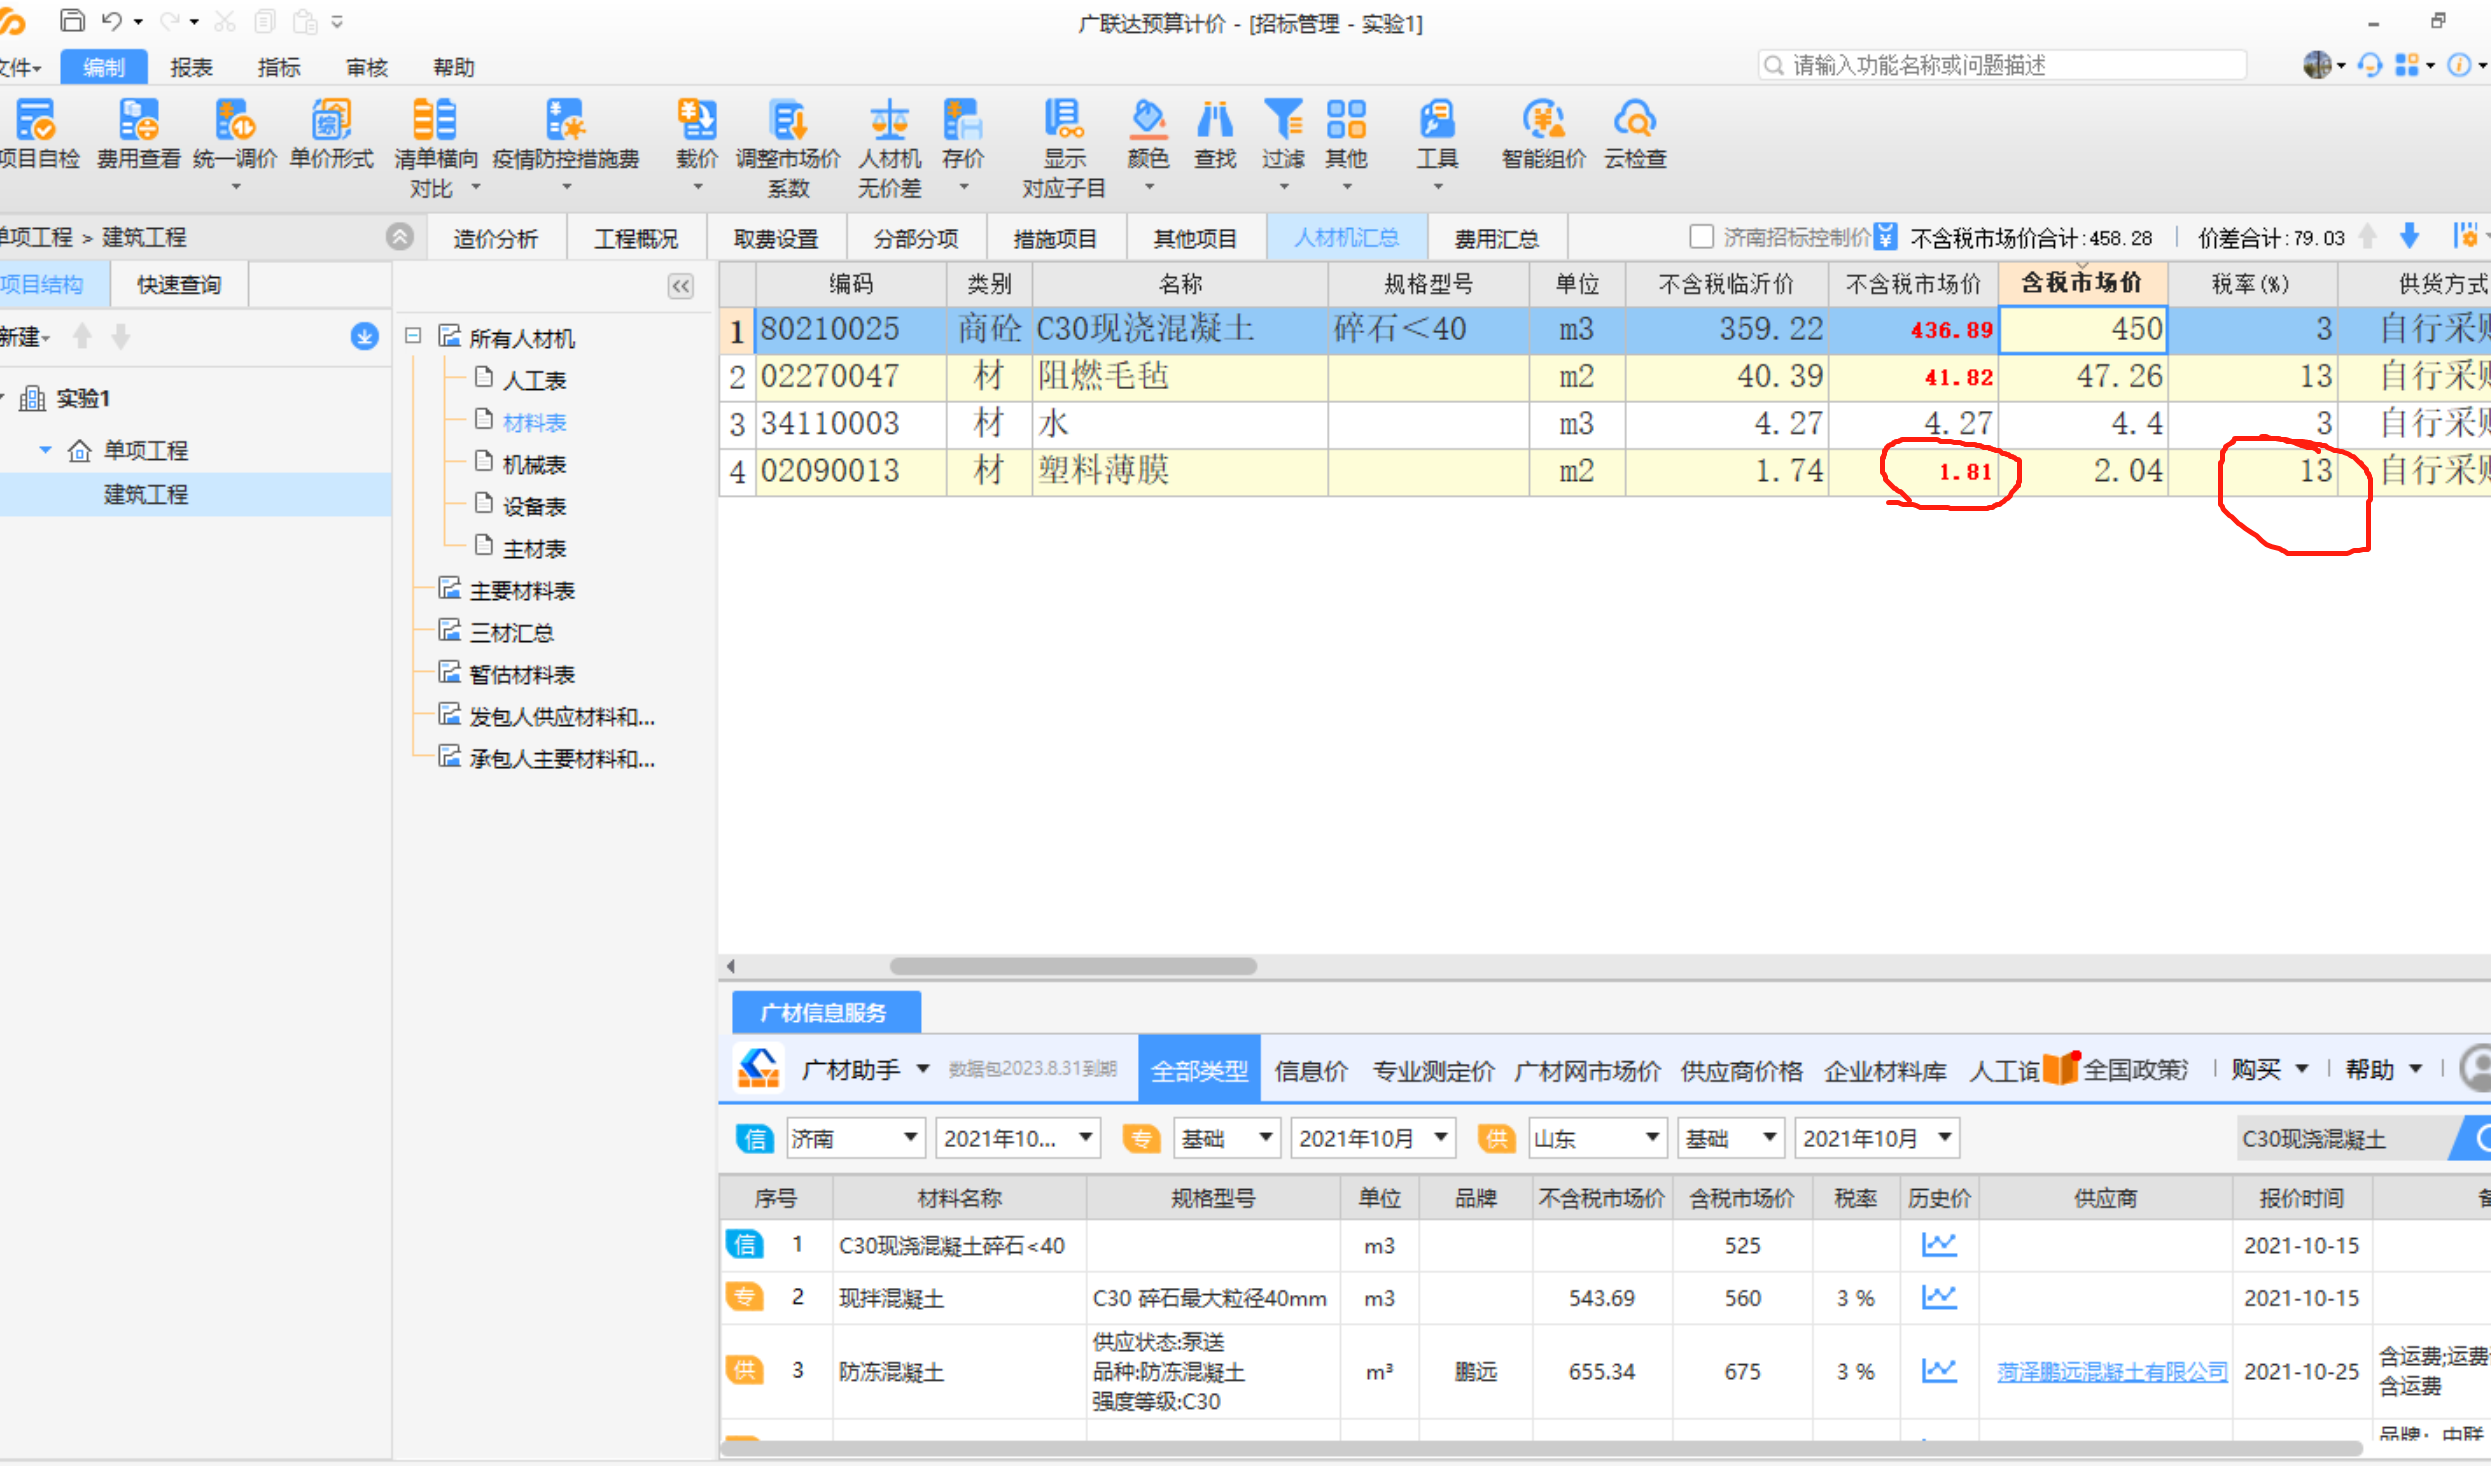The width and height of the screenshot is (2491, 1466).
Task: Click the 载价 icon
Action: [696, 121]
